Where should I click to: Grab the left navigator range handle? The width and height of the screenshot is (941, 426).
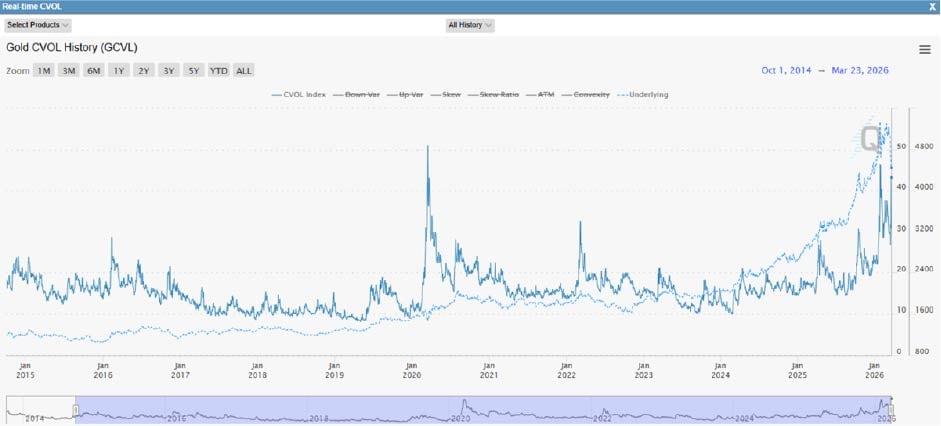click(x=75, y=409)
